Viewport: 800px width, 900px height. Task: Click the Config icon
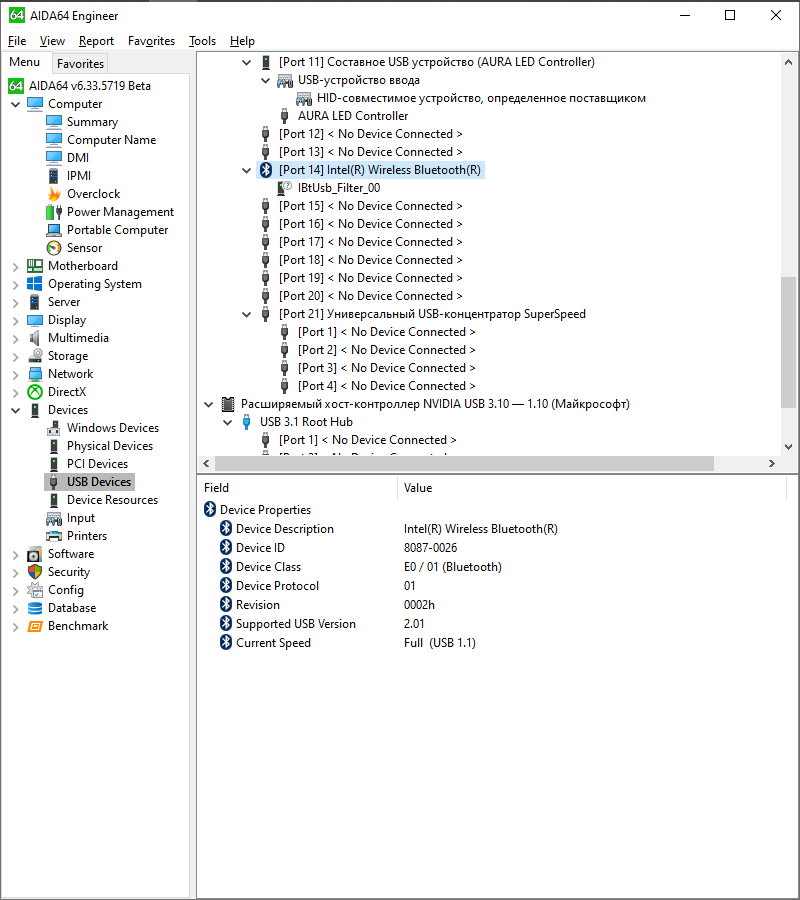pos(35,590)
